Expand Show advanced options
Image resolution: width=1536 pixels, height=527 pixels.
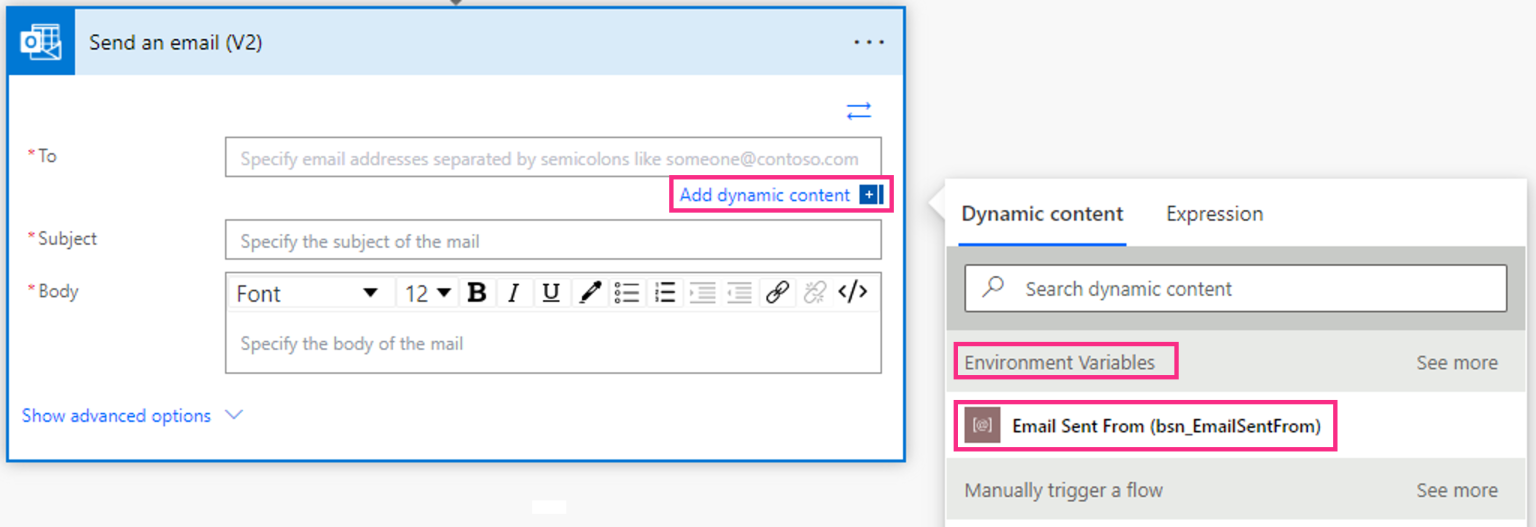click(x=132, y=416)
